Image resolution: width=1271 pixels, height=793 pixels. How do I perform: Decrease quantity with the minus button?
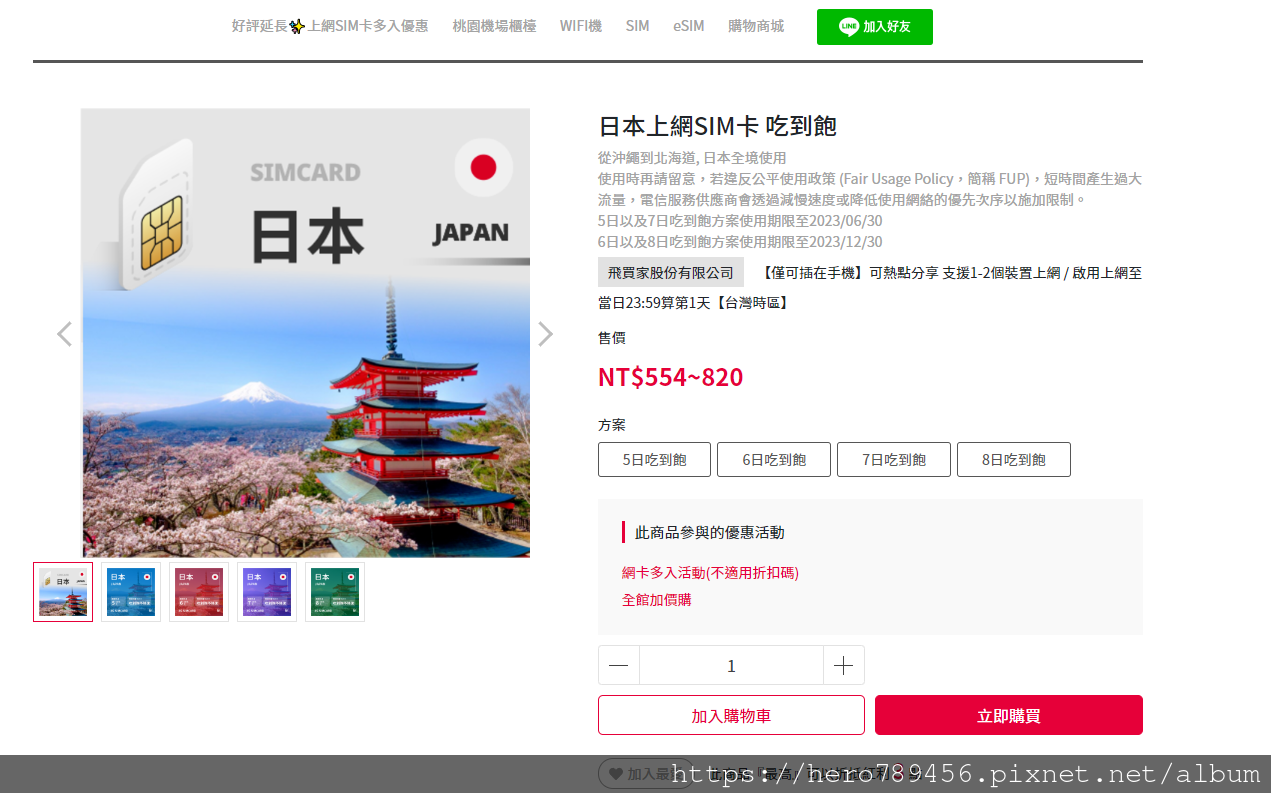619,666
